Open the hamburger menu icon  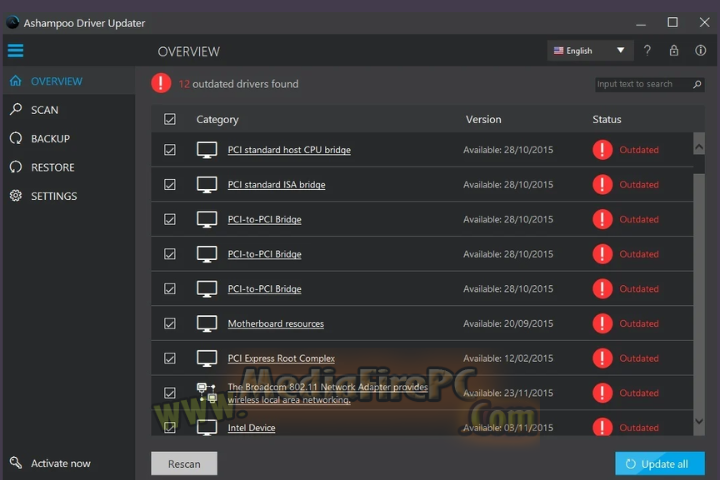15,51
